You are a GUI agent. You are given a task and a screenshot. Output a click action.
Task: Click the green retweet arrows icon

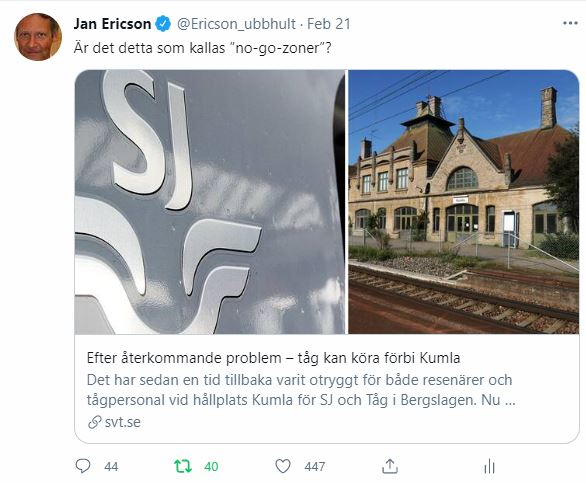tap(183, 466)
